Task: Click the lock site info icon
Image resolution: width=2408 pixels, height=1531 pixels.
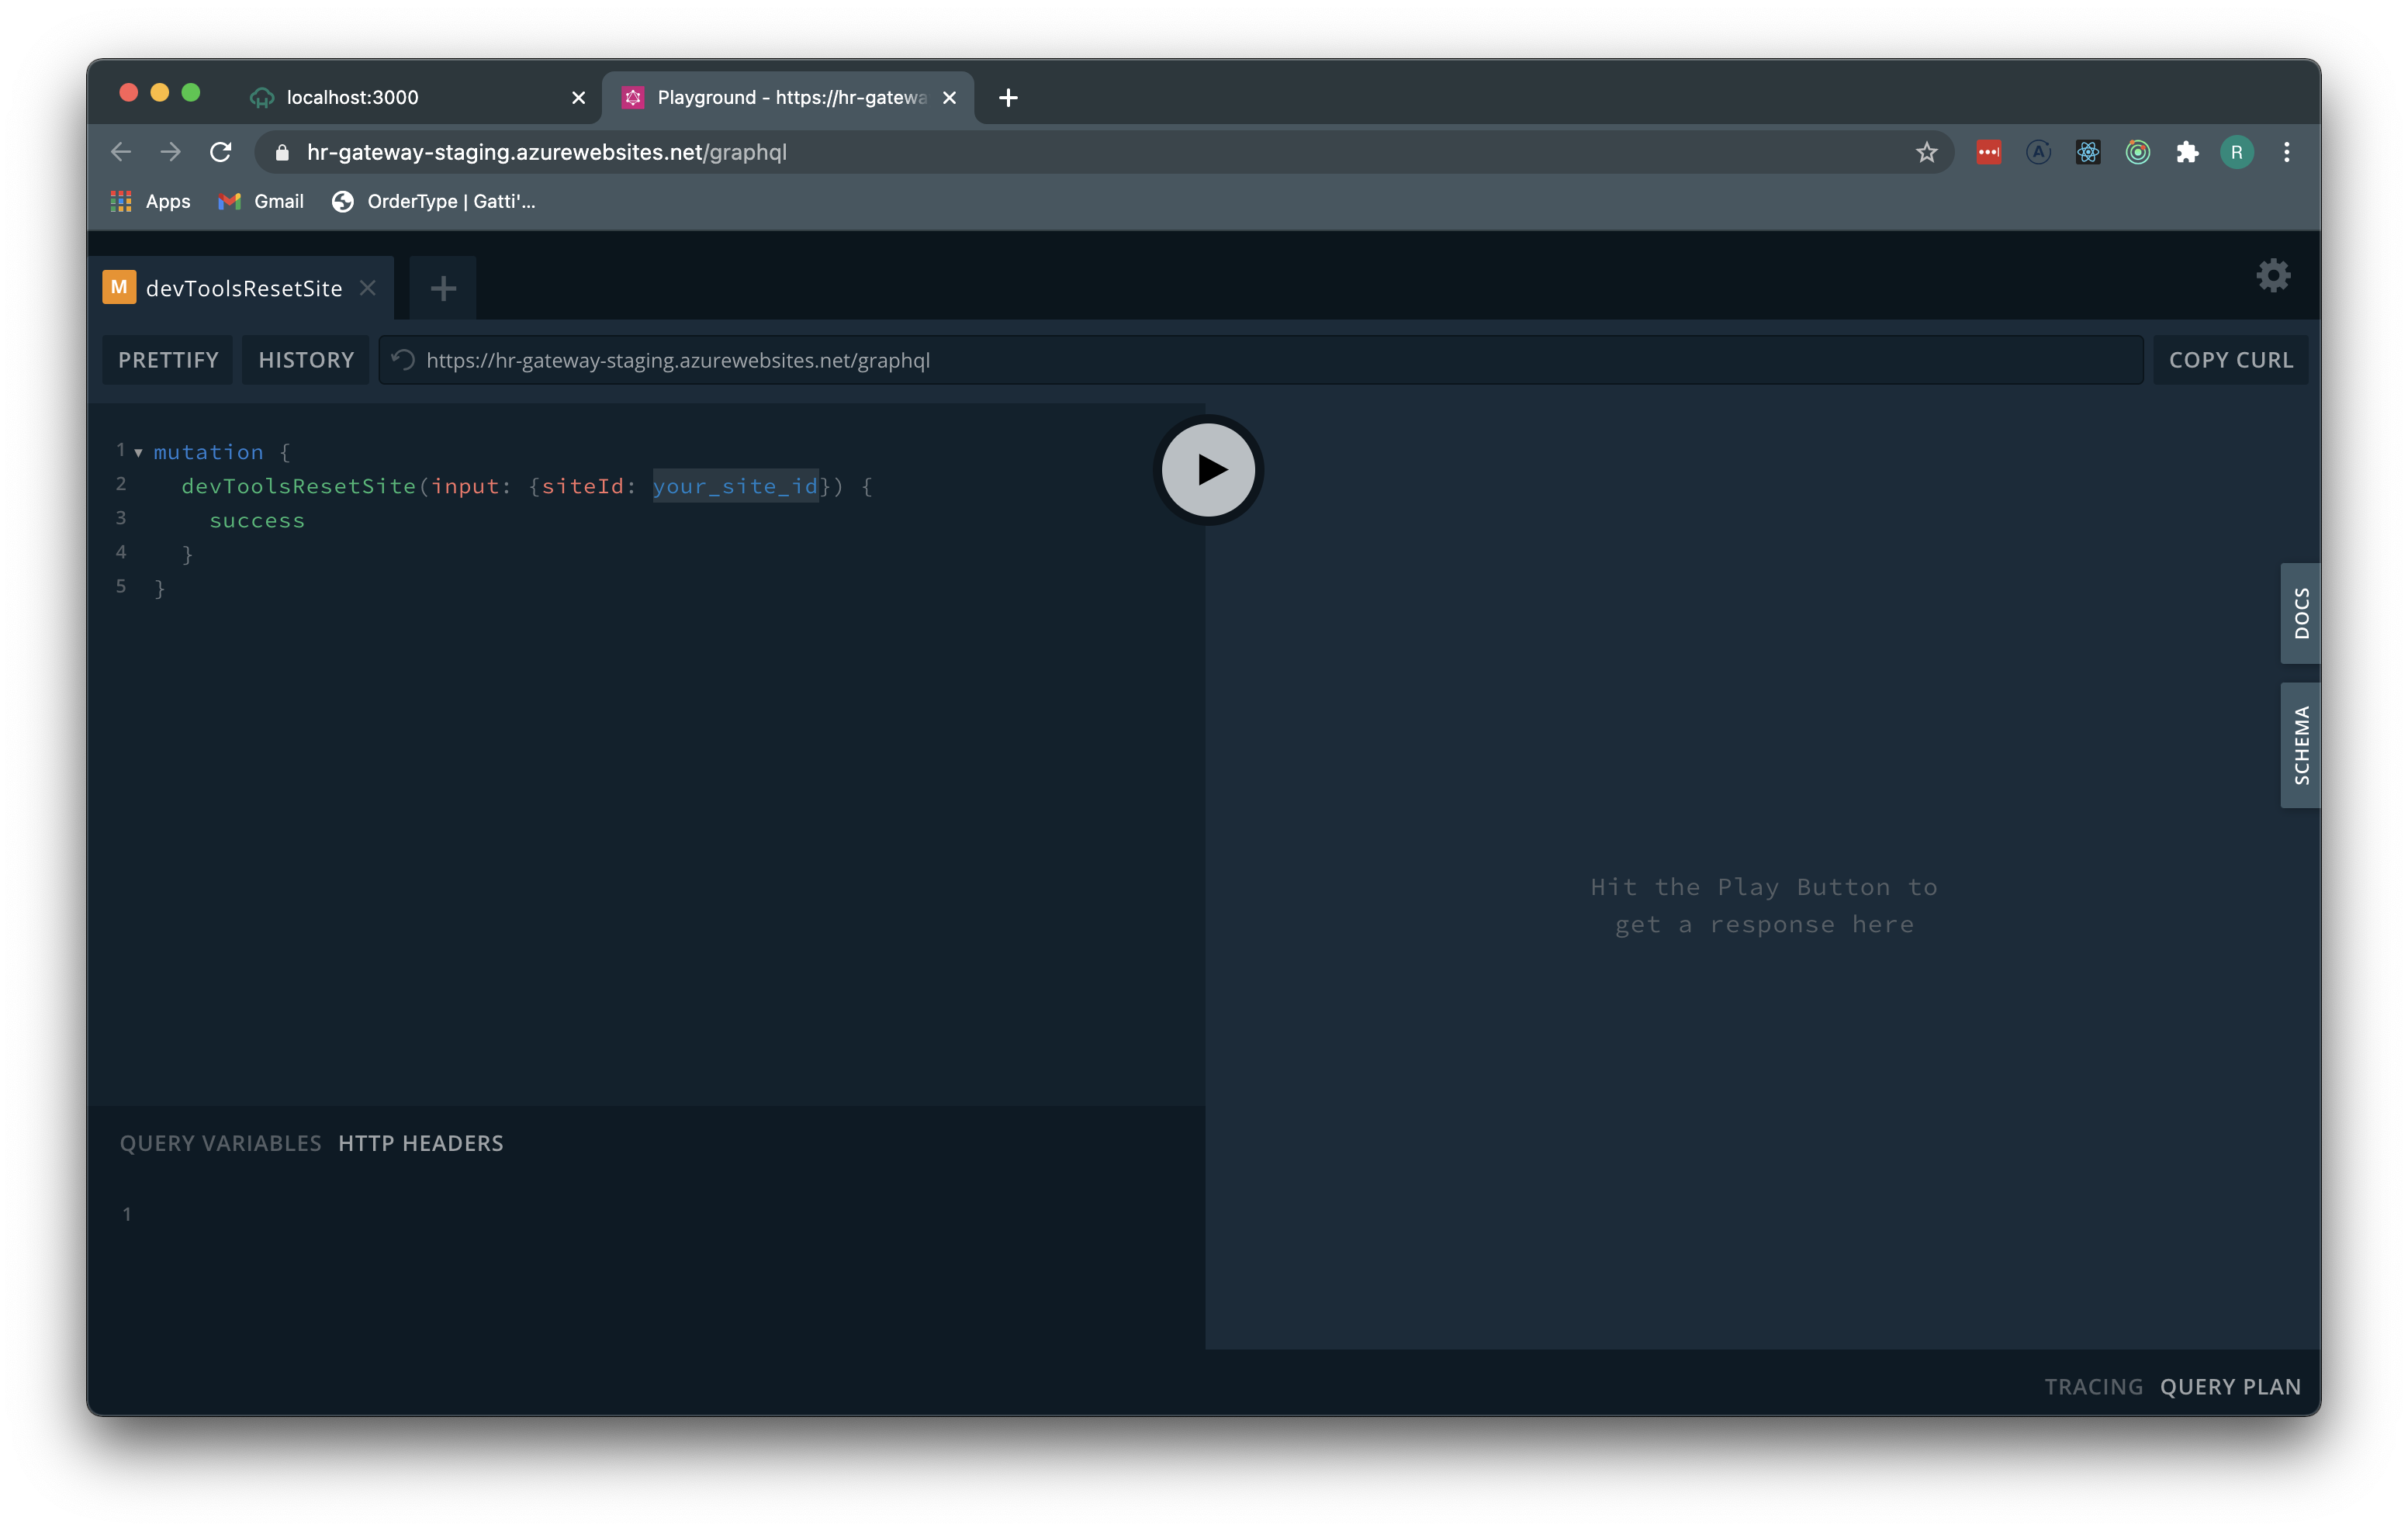Action: pos(282,152)
